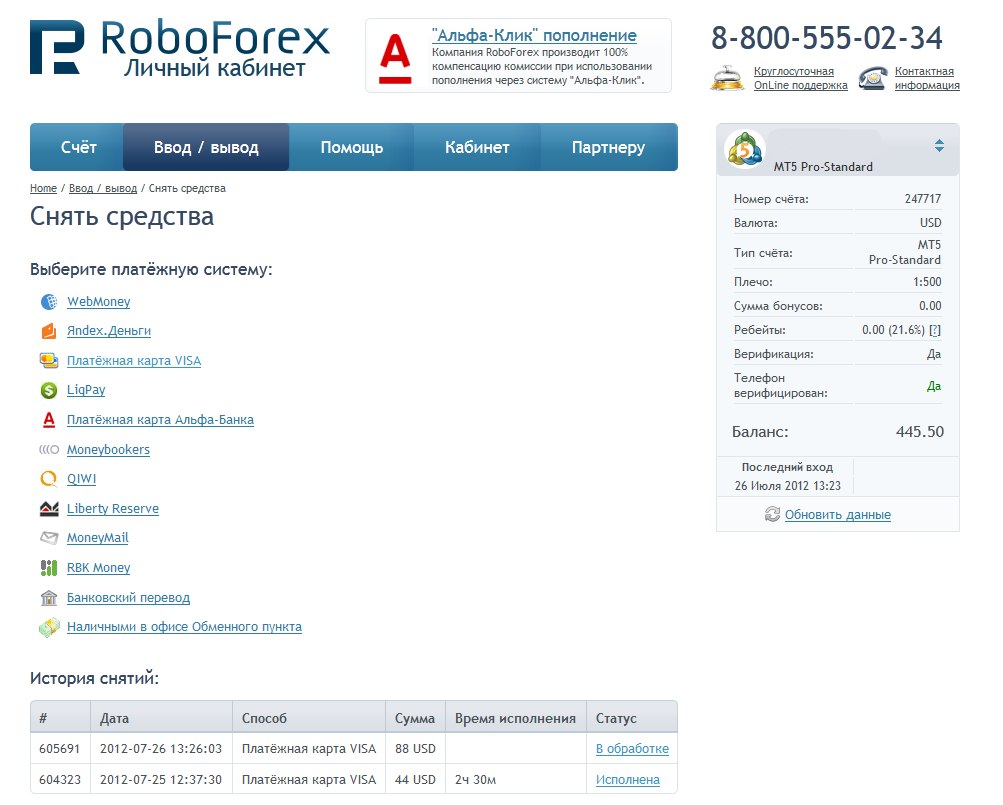Click the 44 USD amount cell
This screenshot has height=805, width=1003.
[415, 779]
